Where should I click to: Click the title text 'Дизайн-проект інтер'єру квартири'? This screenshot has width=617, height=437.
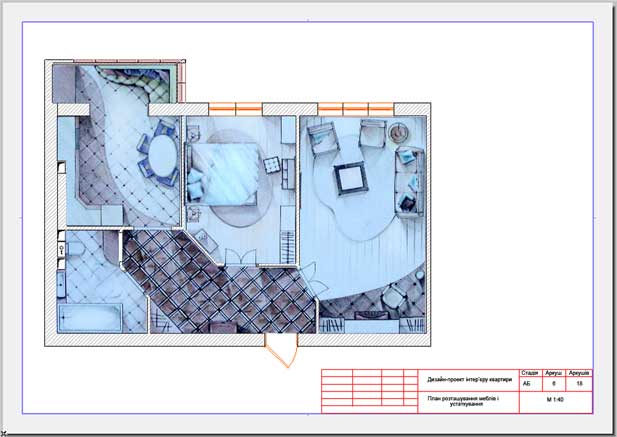point(469,380)
